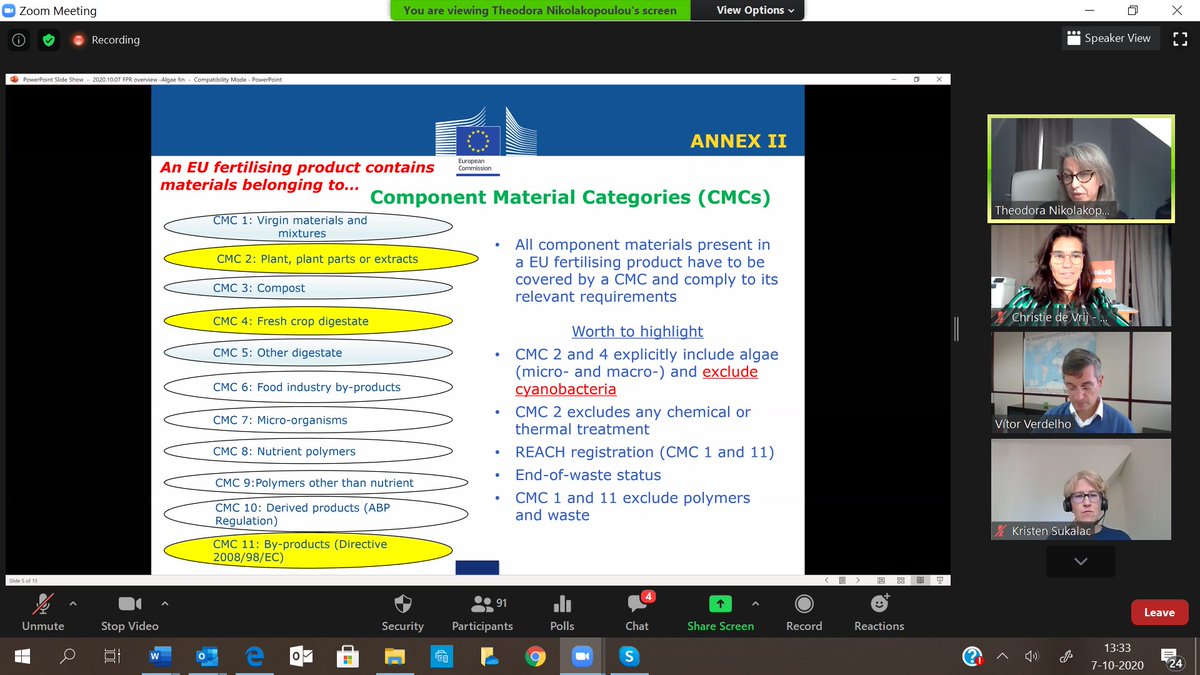Unmute your microphone

[42, 612]
